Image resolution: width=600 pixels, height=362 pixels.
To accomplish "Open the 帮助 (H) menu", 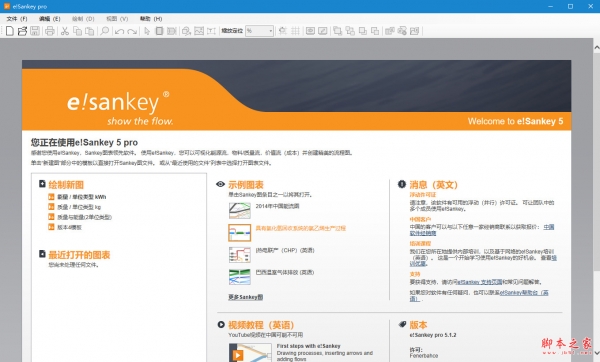I will click(x=151, y=19).
